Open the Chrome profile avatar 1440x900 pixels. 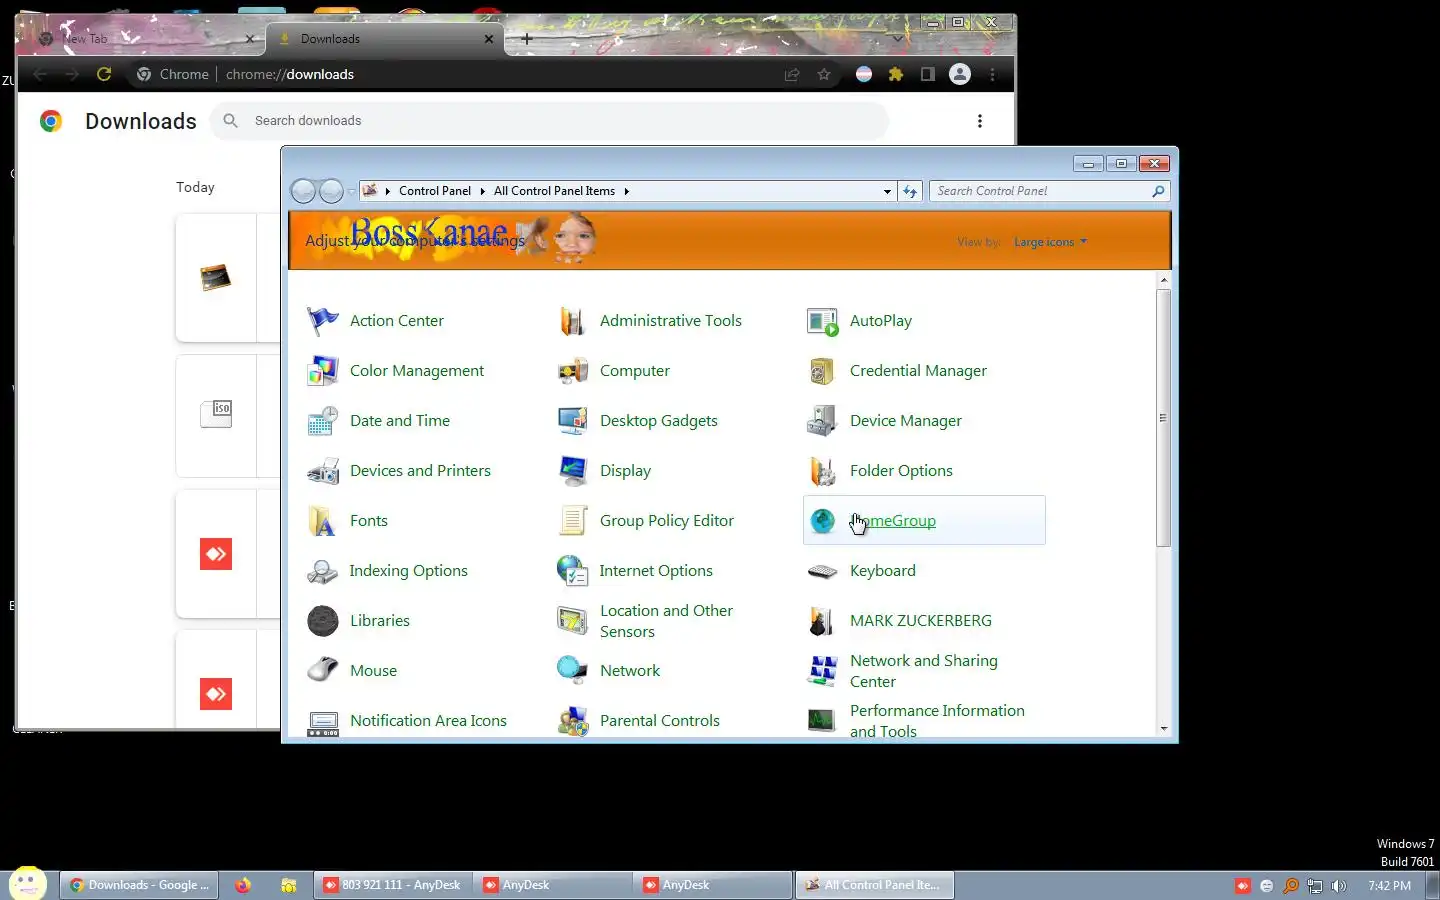(960, 74)
